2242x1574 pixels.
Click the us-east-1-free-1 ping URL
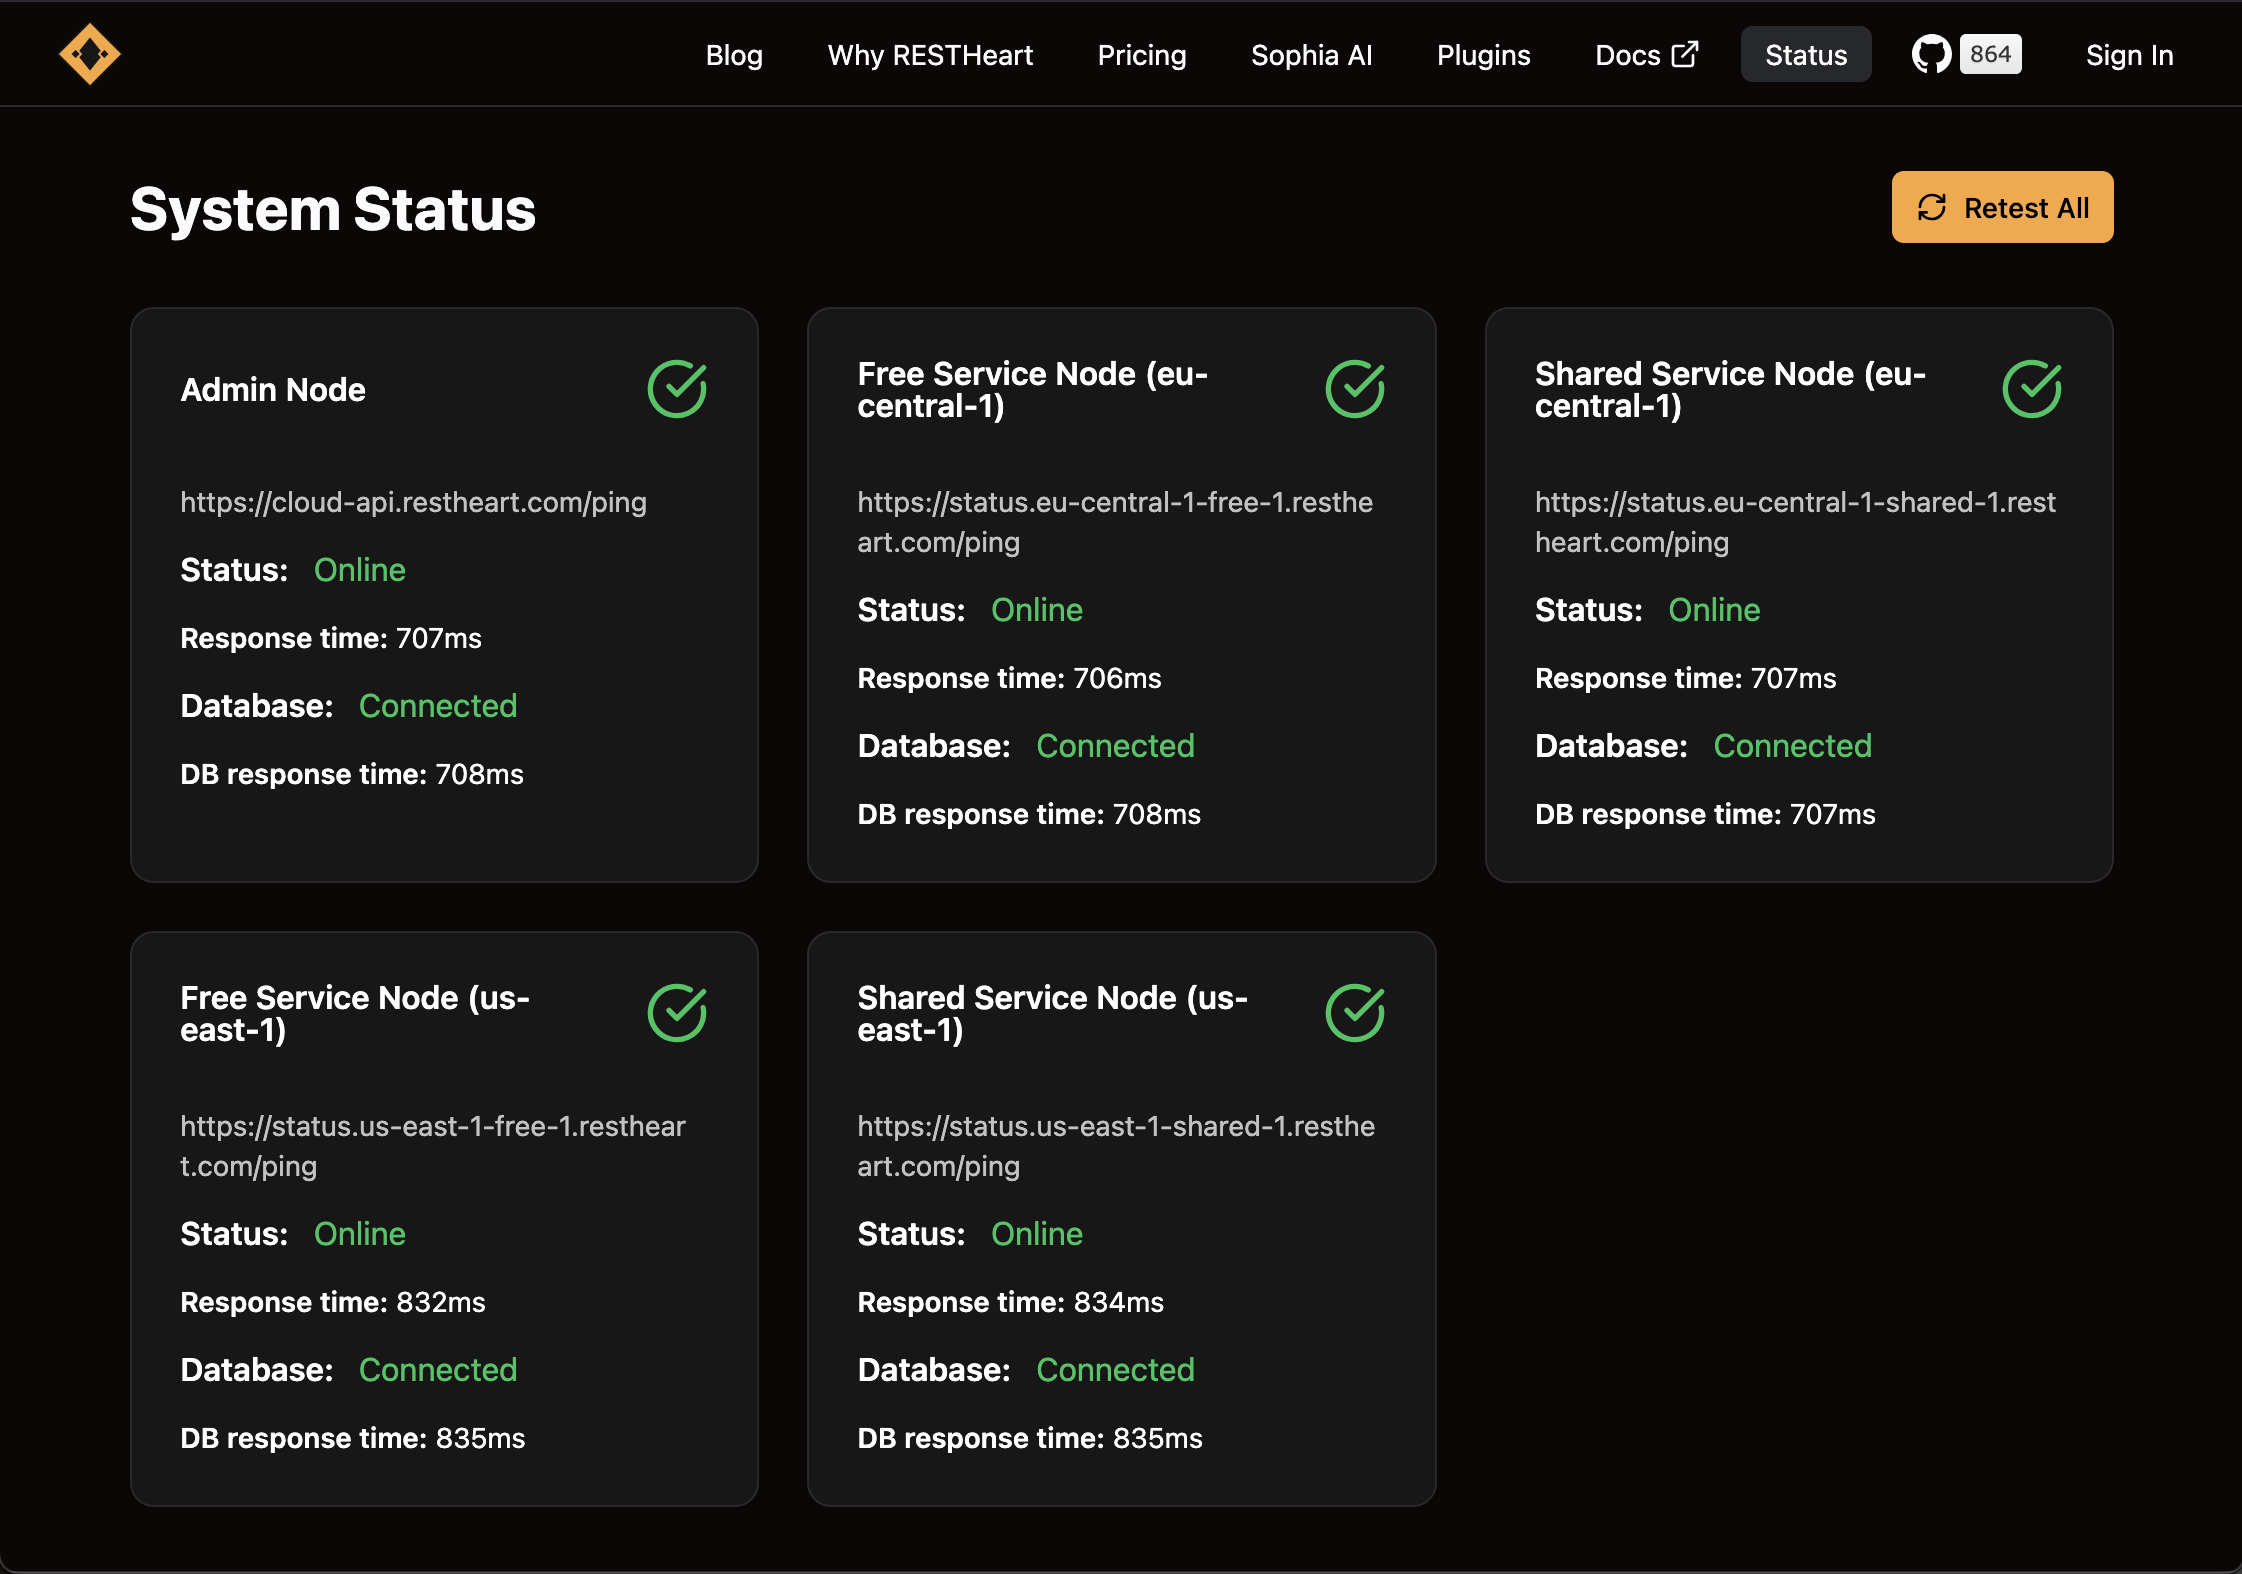pos(433,1146)
